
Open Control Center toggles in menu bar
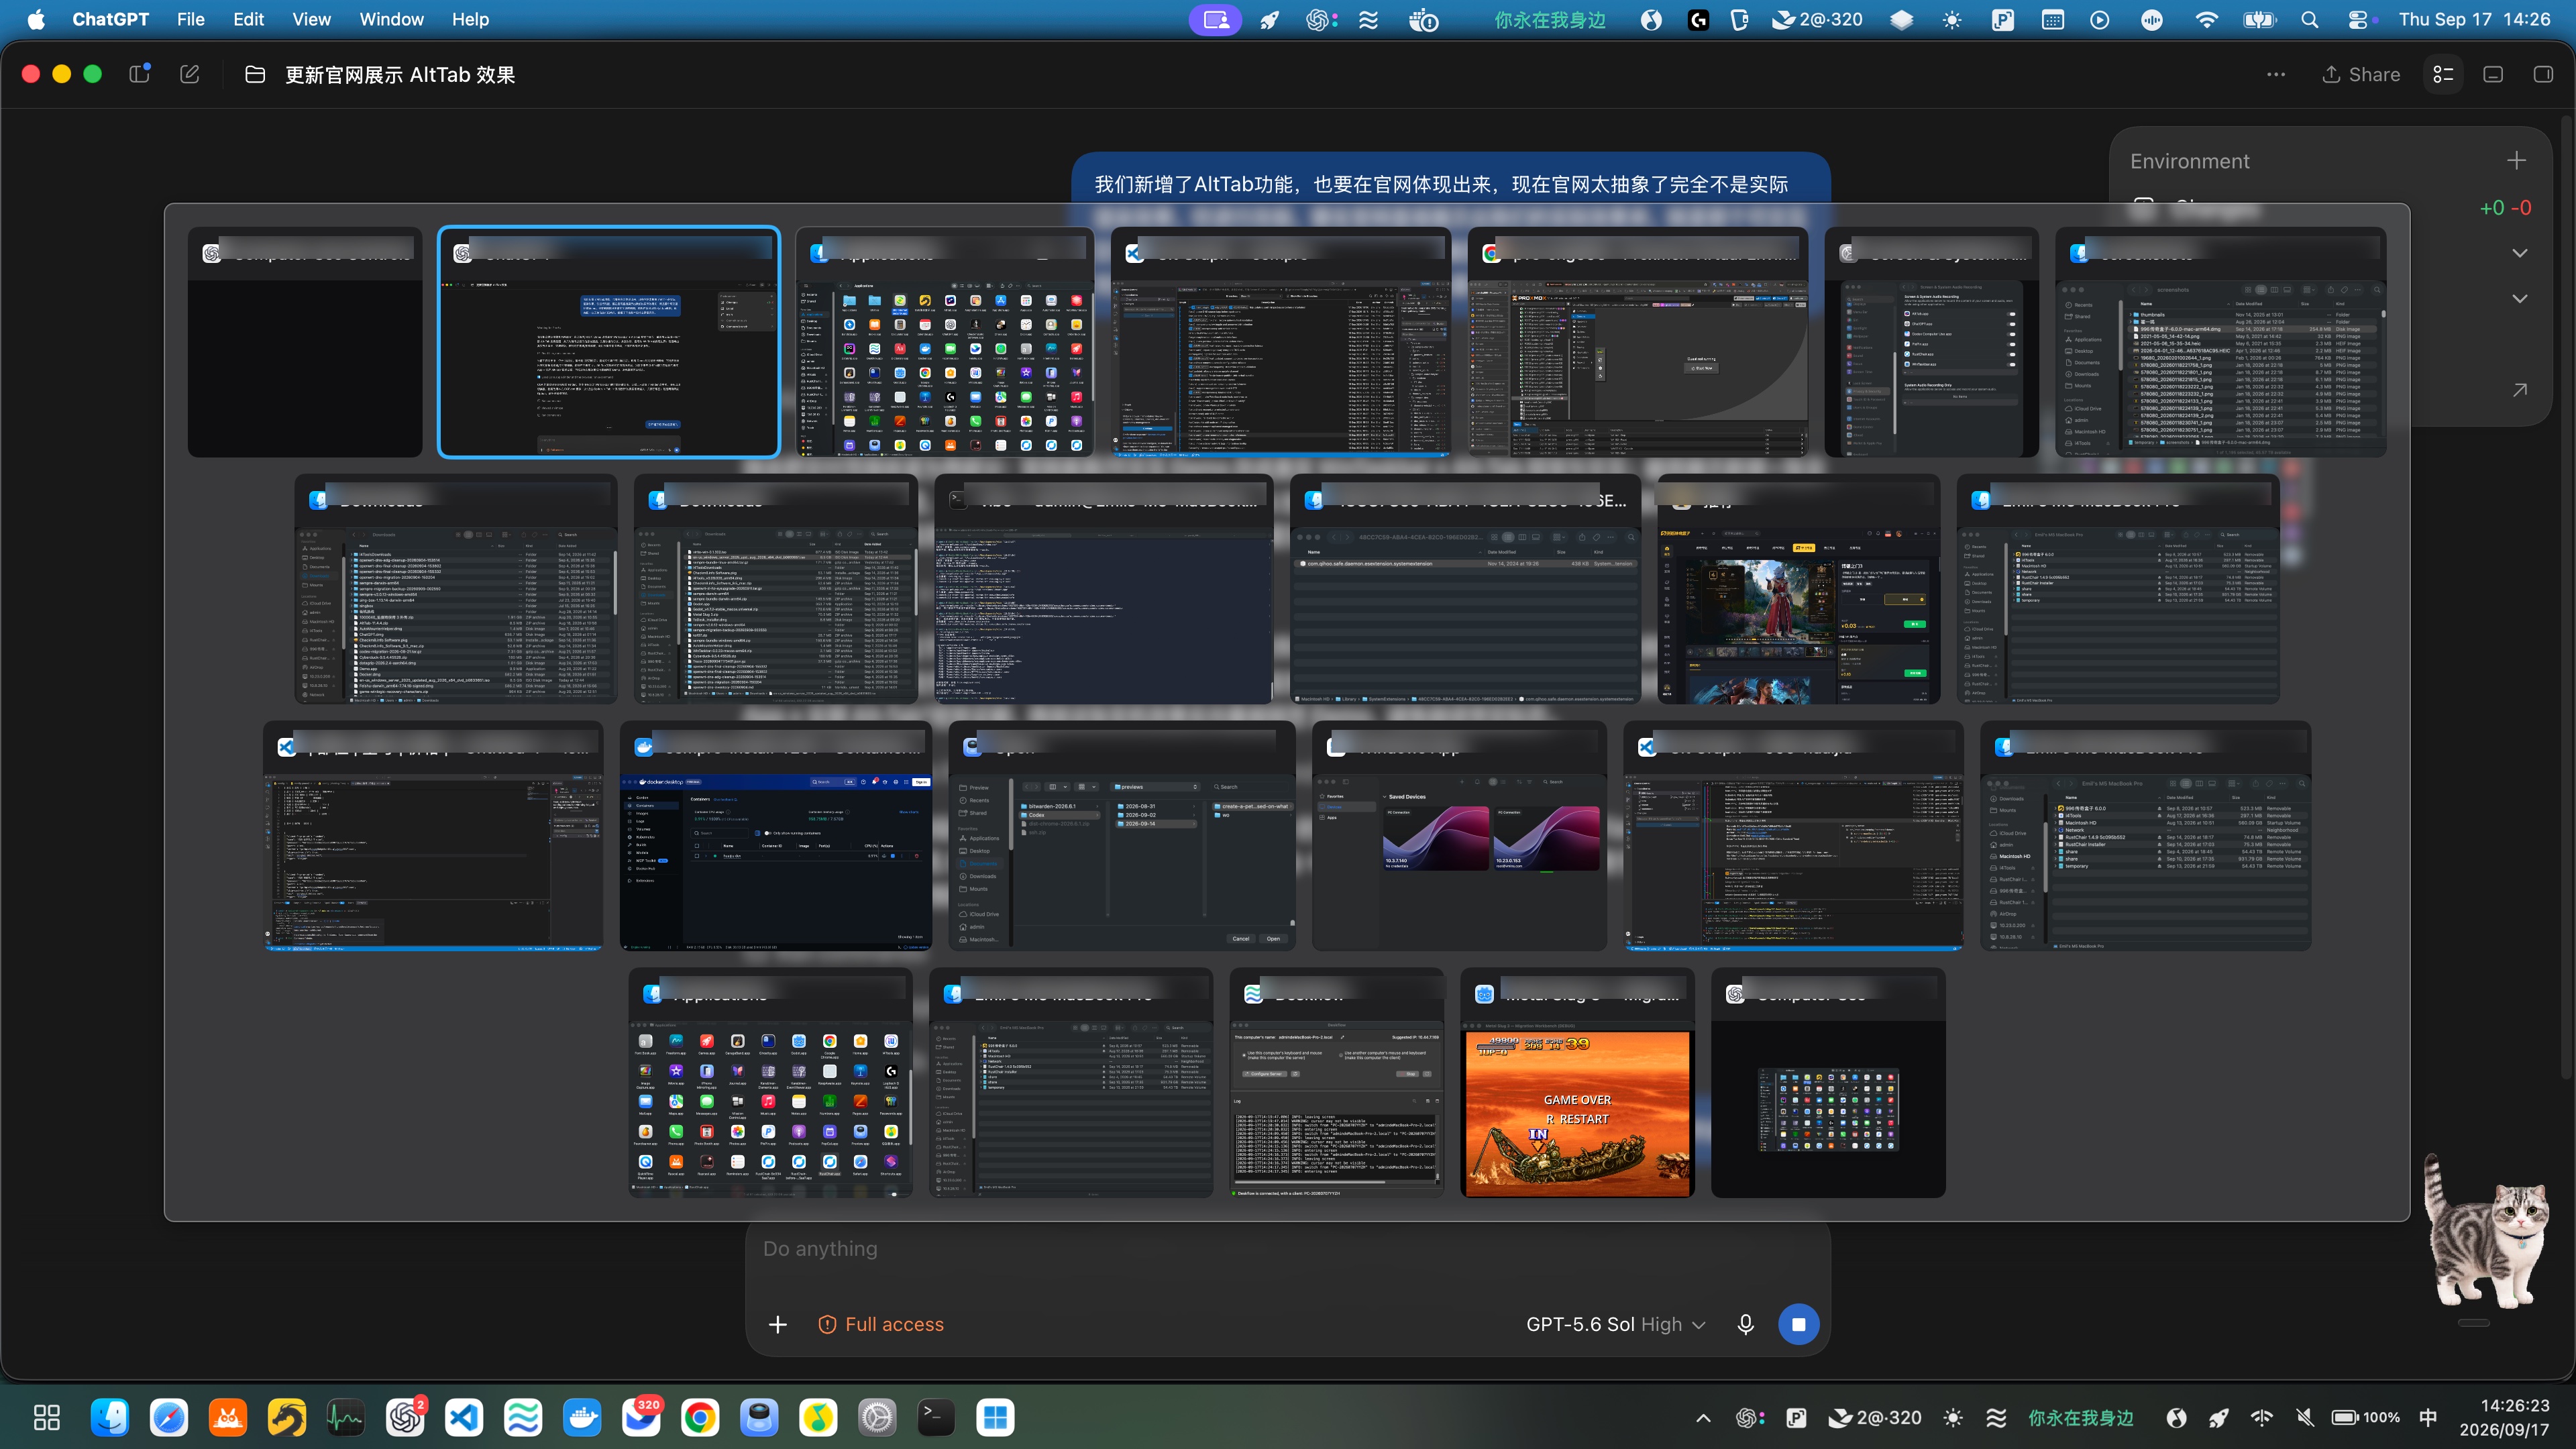[x=2358, y=19]
